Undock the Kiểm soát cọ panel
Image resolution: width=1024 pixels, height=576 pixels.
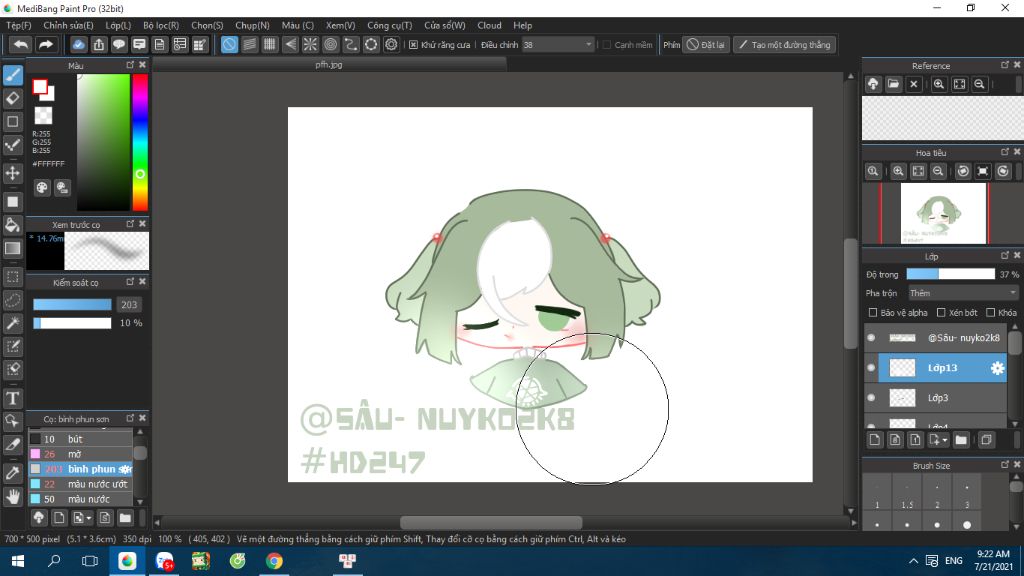(x=130, y=282)
